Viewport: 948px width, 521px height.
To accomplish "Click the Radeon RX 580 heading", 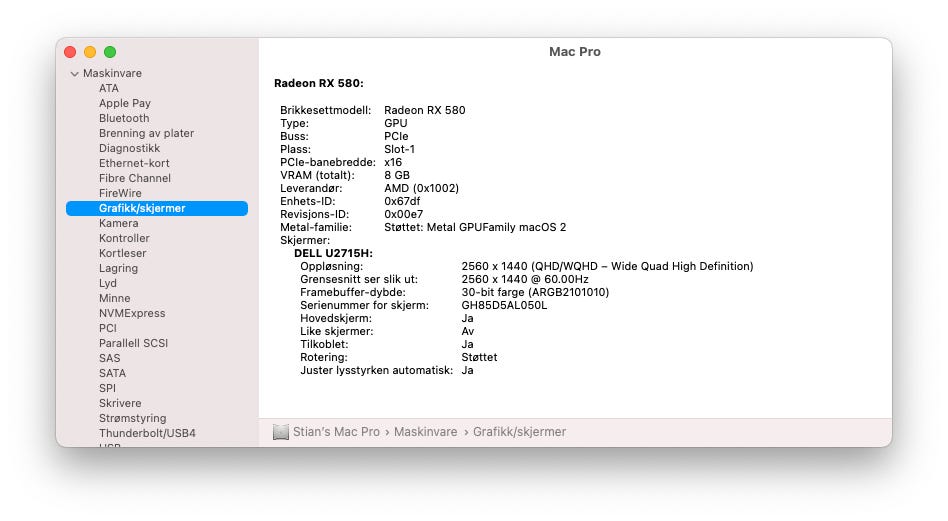I will [319, 83].
